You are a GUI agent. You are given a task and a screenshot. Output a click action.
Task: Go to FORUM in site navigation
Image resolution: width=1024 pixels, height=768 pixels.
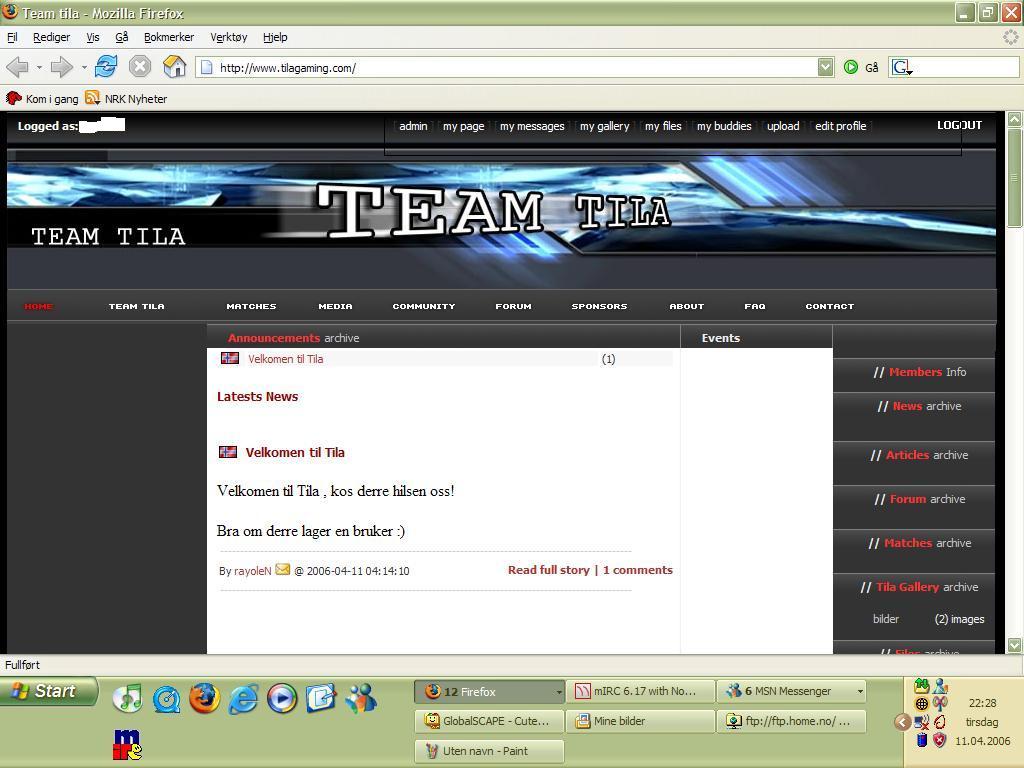point(513,306)
